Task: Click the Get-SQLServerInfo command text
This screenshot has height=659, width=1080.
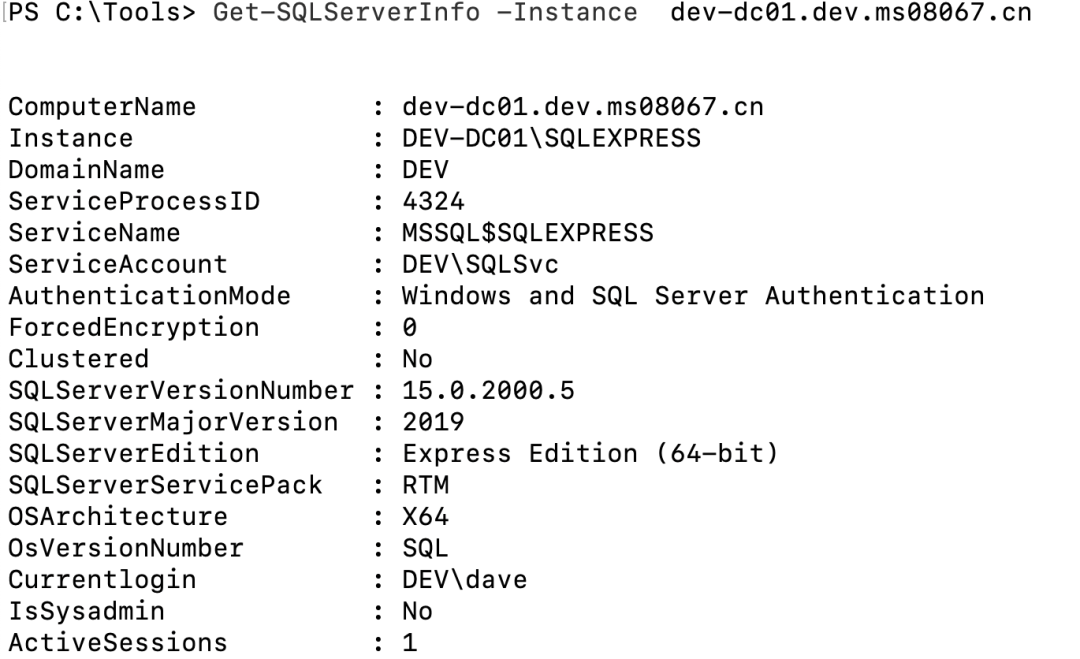Action: coord(346,12)
